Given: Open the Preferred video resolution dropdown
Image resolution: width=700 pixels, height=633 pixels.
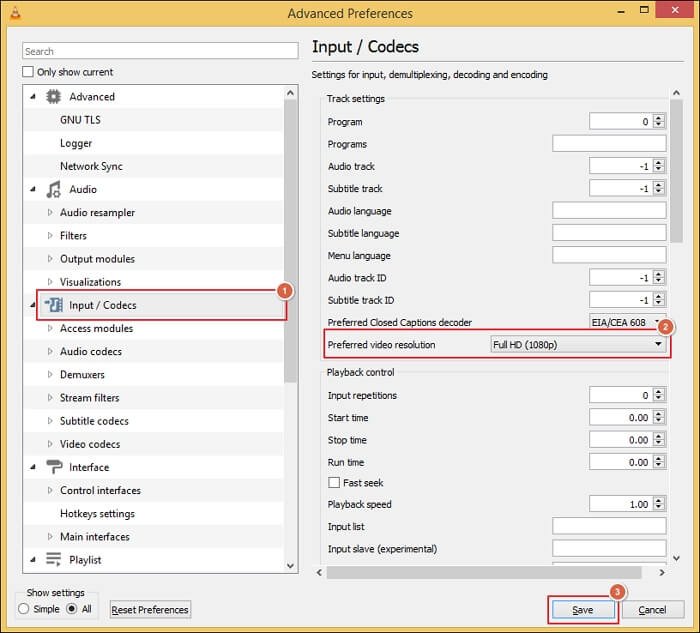Looking at the screenshot, I should 578,344.
